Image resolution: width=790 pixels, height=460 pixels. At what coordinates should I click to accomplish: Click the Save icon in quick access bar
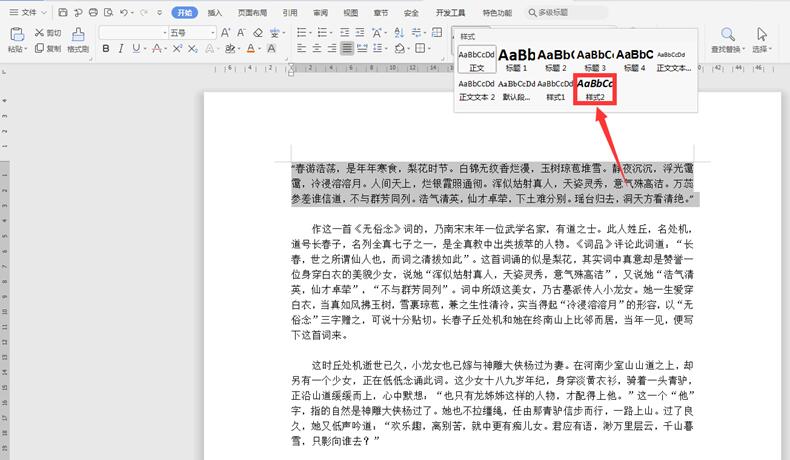[x=63, y=13]
